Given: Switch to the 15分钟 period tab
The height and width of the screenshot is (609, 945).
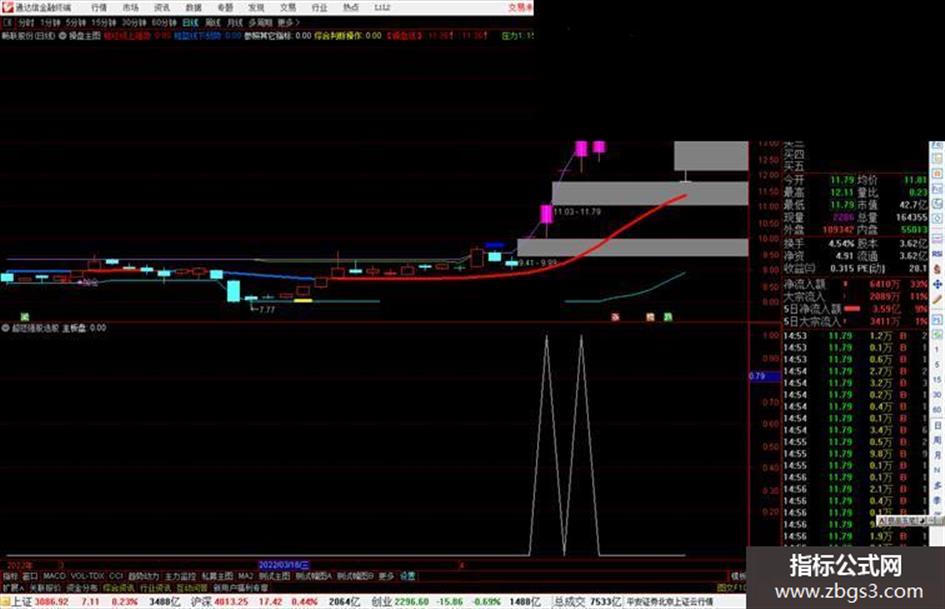Looking at the screenshot, I should [x=104, y=22].
